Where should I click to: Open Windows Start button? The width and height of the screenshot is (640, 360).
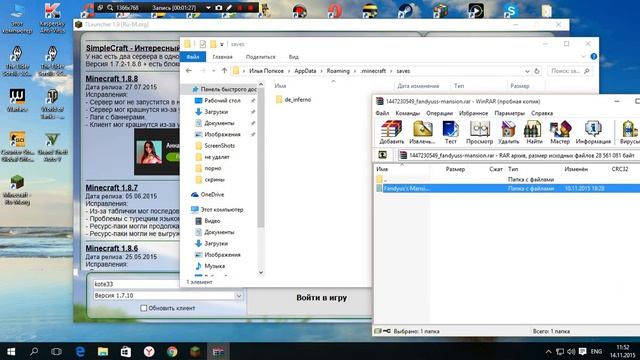click(11, 351)
